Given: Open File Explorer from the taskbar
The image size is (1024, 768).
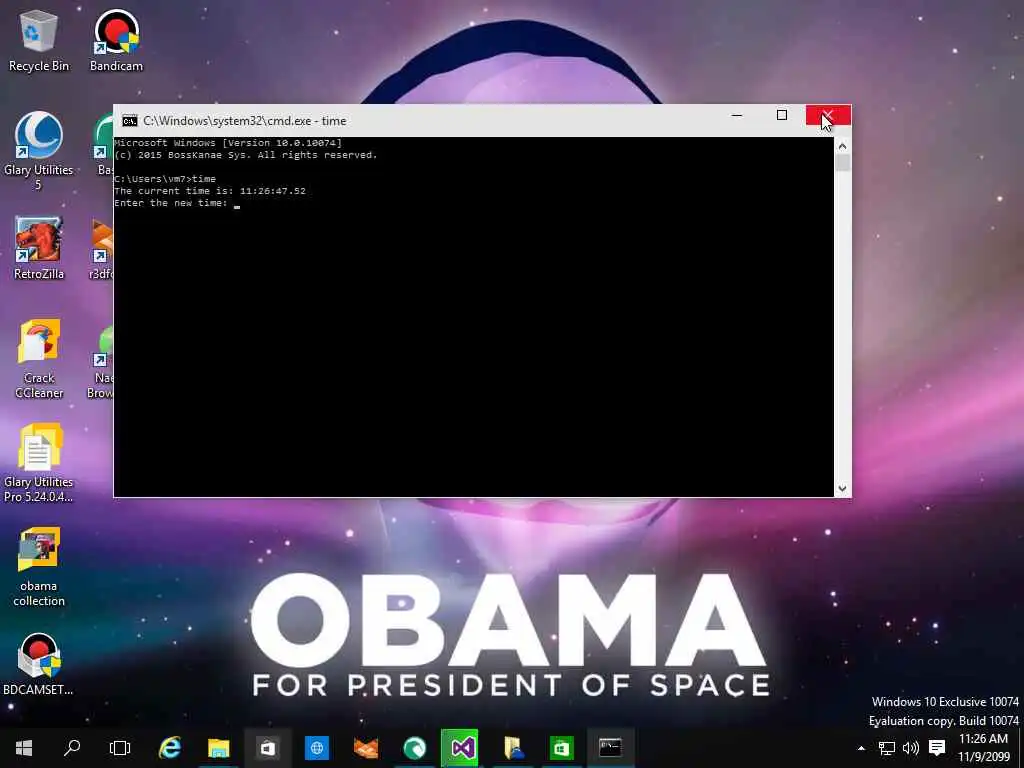Looking at the screenshot, I should click(219, 748).
